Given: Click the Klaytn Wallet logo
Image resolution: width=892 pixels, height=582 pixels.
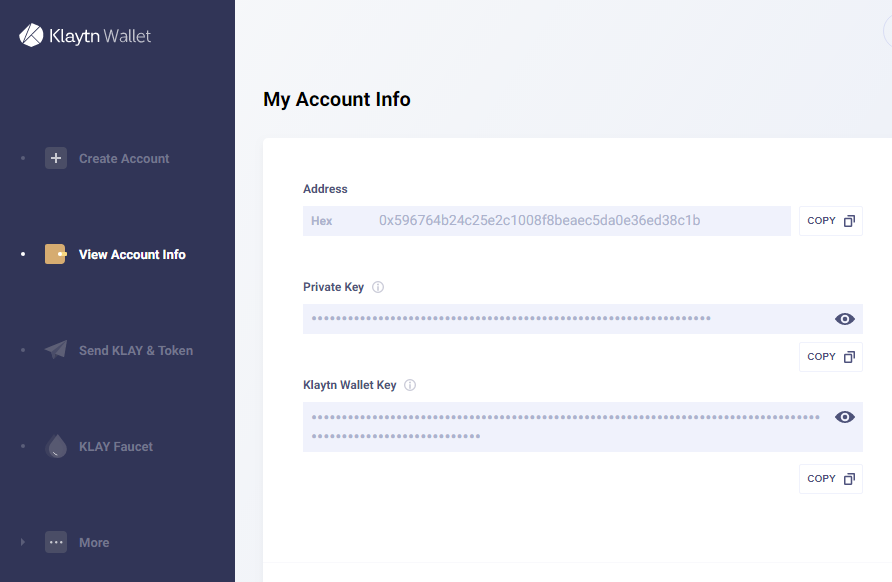Looking at the screenshot, I should tap(85, 35).
